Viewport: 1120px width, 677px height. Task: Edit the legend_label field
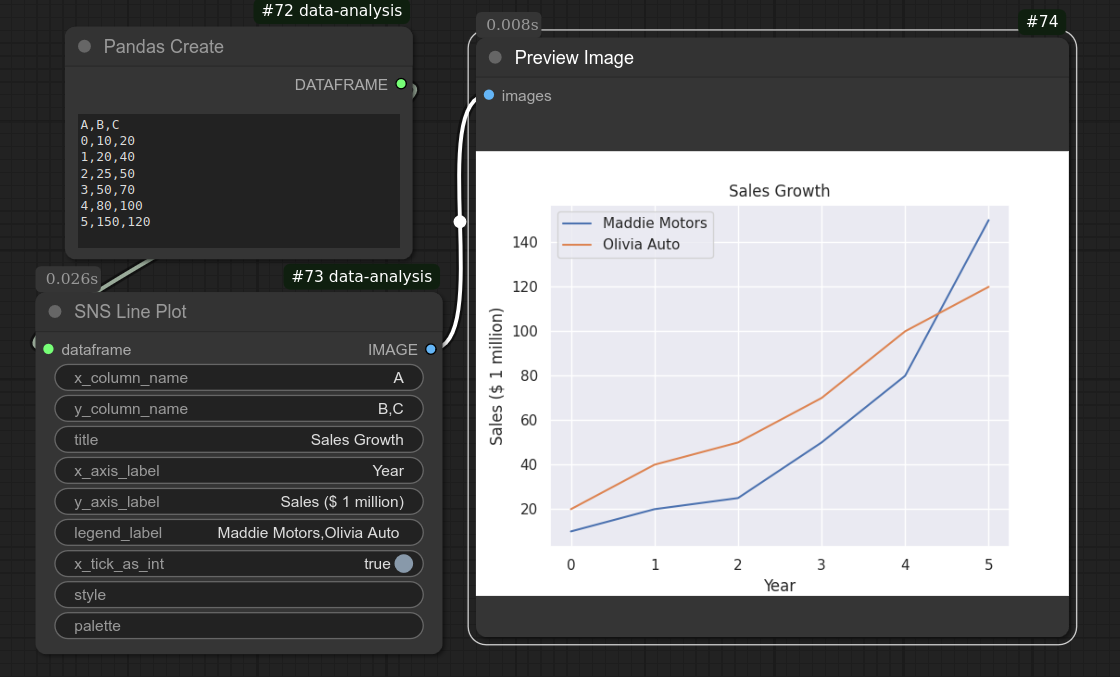[239, 533]
